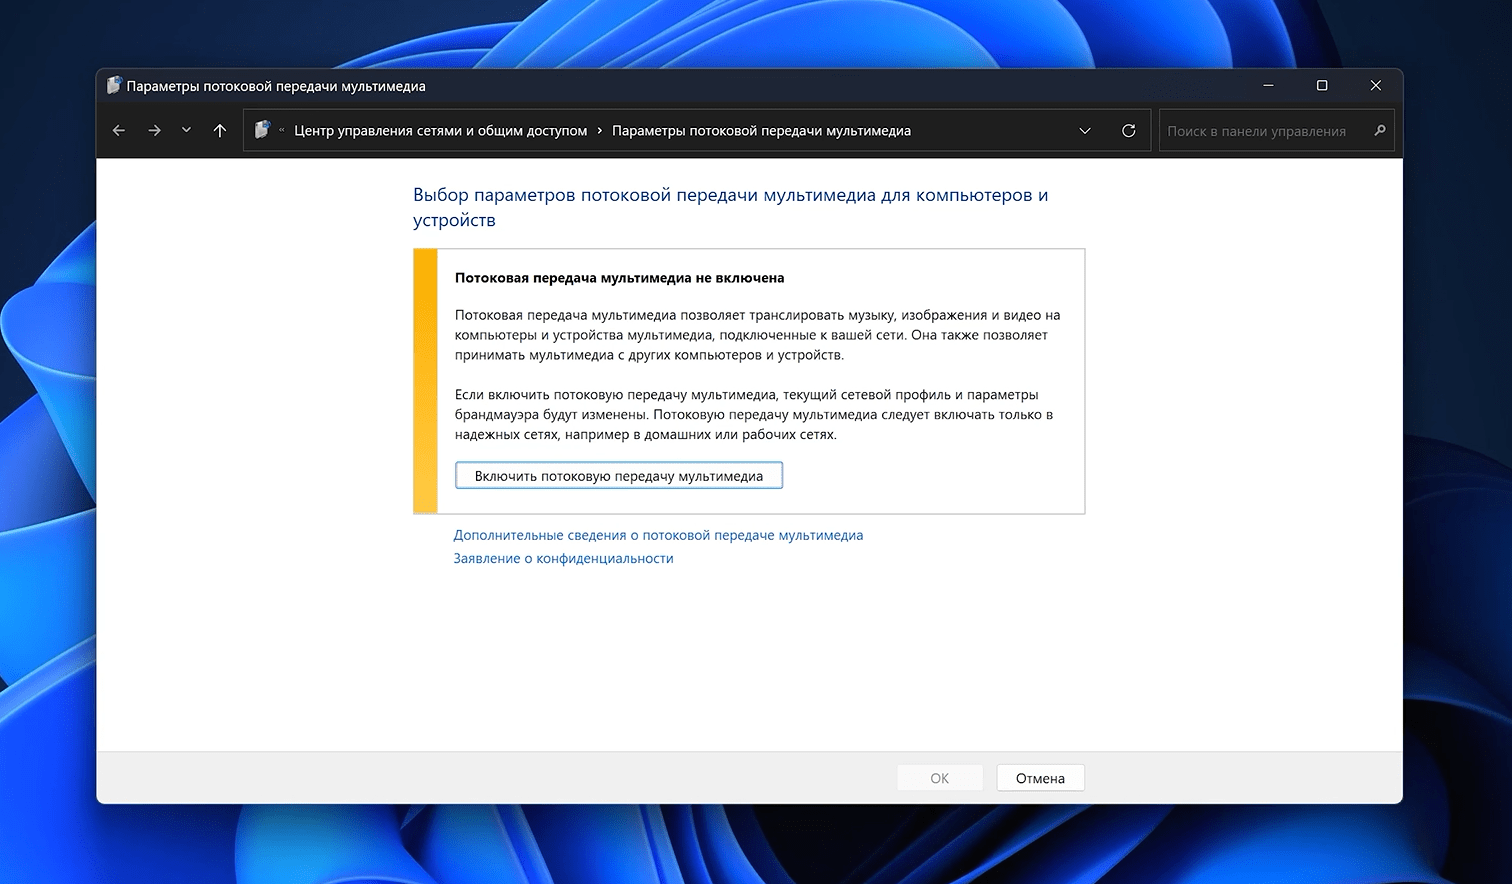Maximize the media streaming options window
The image size is (1512, 884).
pyautogui.click(x=1322, y=86)
